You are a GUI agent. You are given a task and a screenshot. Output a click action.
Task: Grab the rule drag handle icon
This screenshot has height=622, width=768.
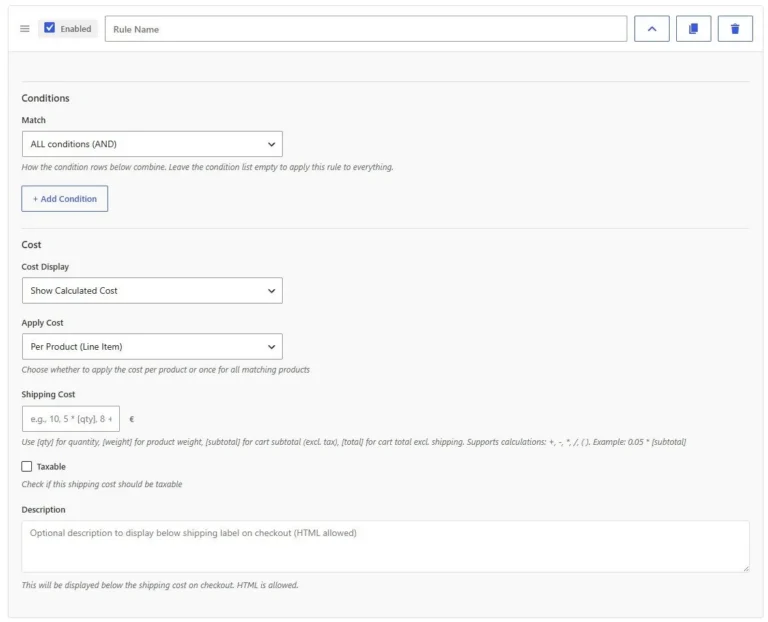[x=24, y=29]
